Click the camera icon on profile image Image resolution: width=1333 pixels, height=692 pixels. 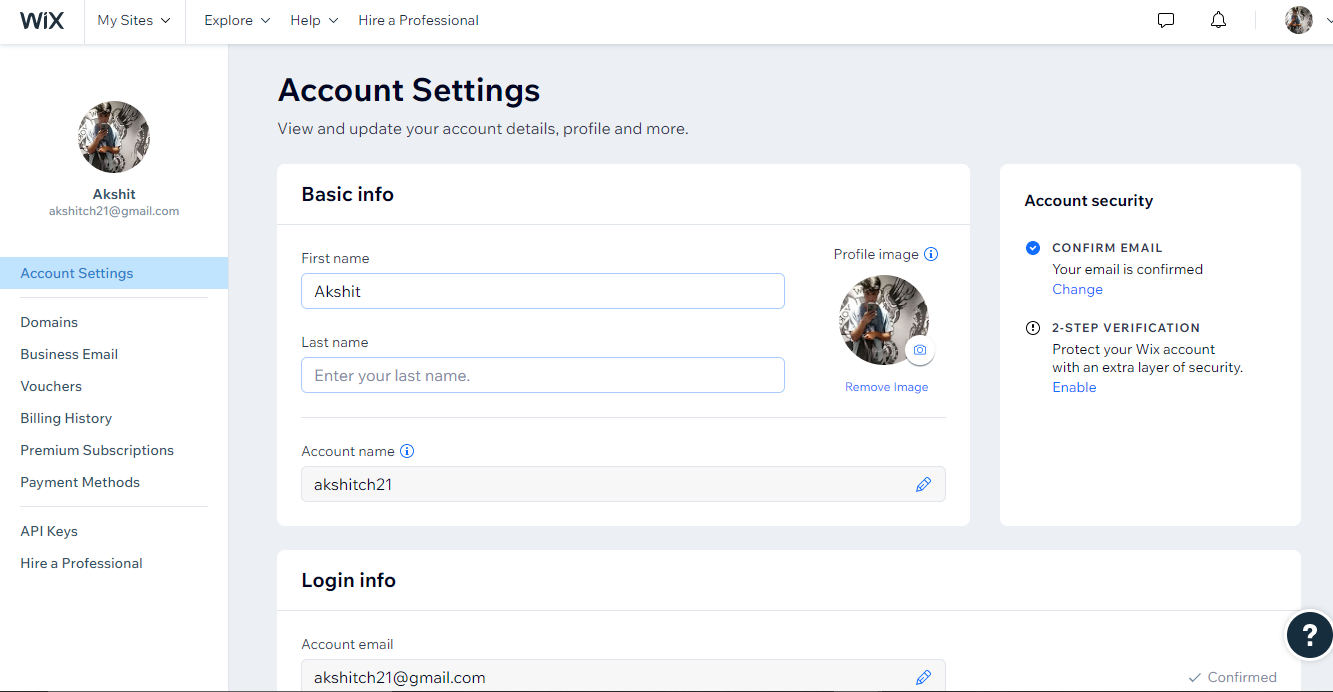(x=920, y=350)
